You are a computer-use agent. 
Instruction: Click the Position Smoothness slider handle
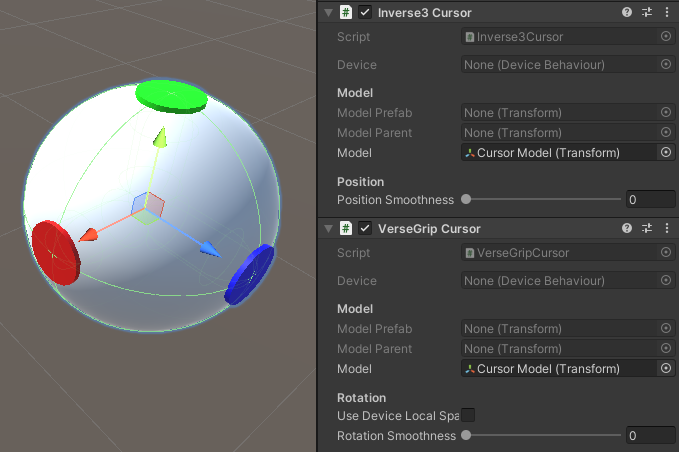(x=466, y=200)
